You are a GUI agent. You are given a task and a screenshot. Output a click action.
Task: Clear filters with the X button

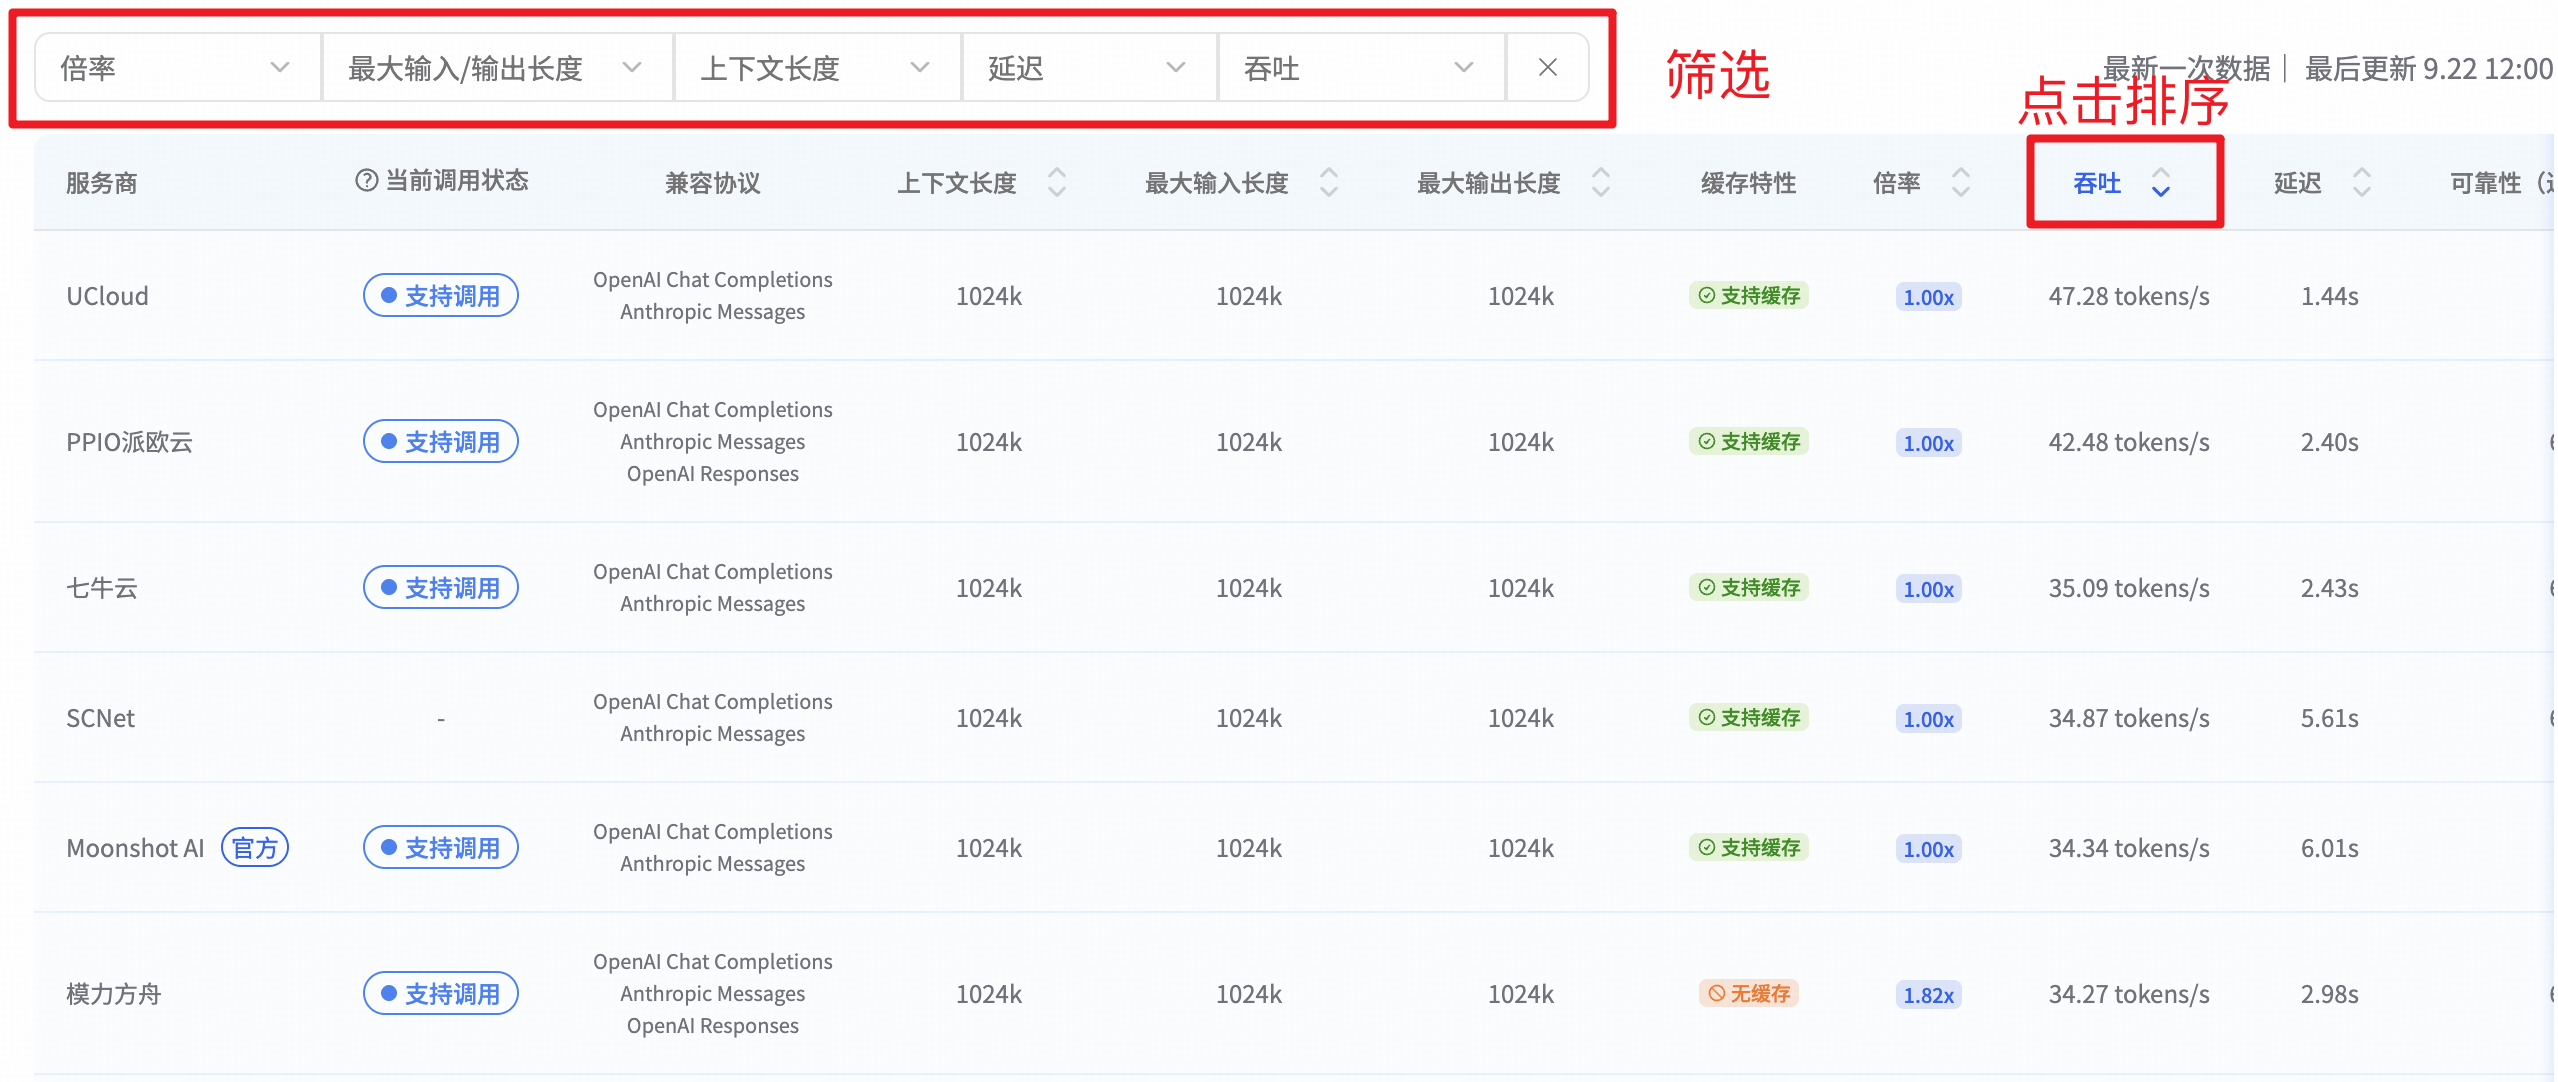pos(1547,68)
